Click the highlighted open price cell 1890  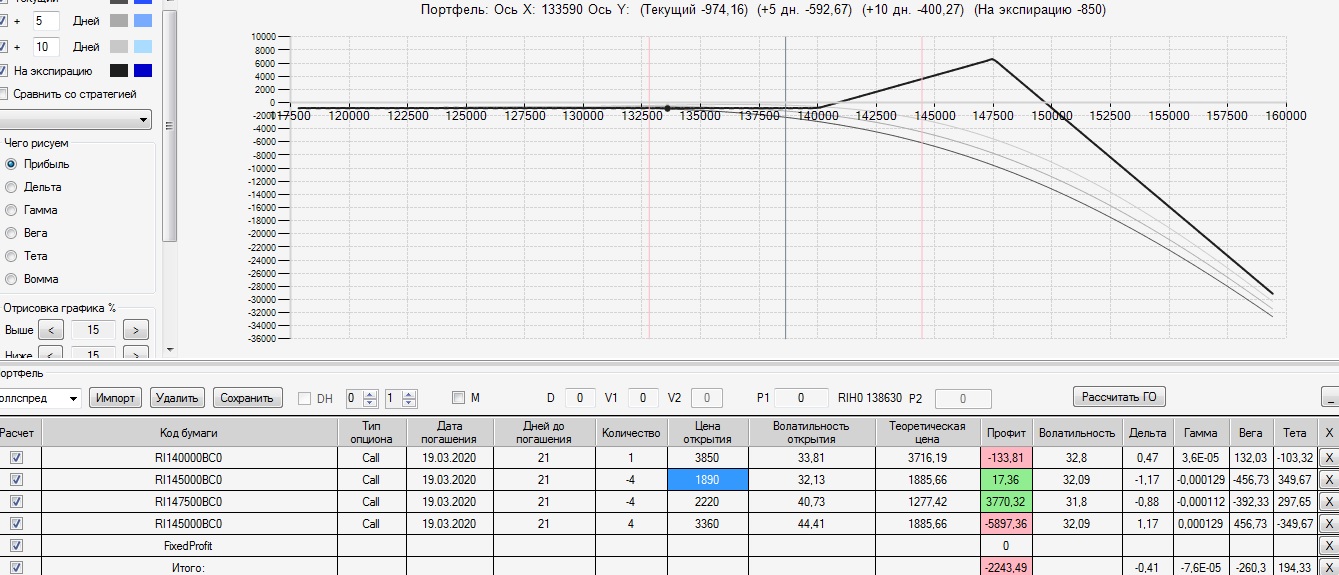(707, 480)
